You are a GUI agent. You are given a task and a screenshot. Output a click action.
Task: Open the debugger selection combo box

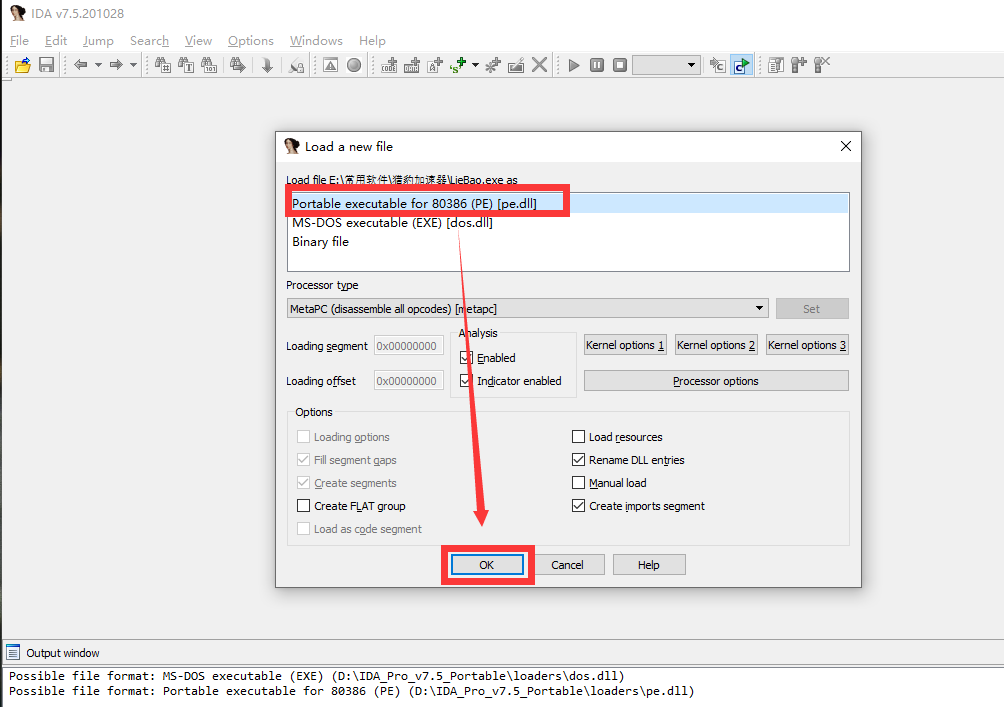tap(665, 65)
